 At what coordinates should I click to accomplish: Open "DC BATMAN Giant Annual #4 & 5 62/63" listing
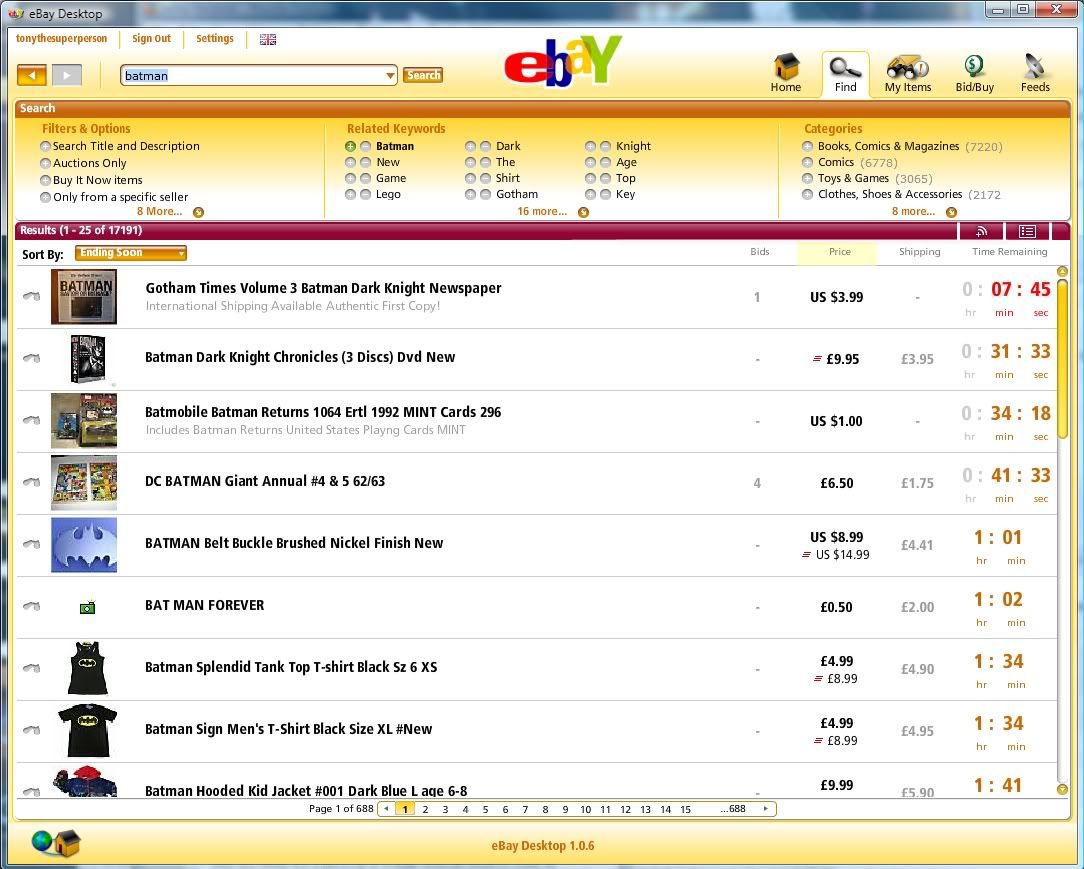tap(265, 481)
